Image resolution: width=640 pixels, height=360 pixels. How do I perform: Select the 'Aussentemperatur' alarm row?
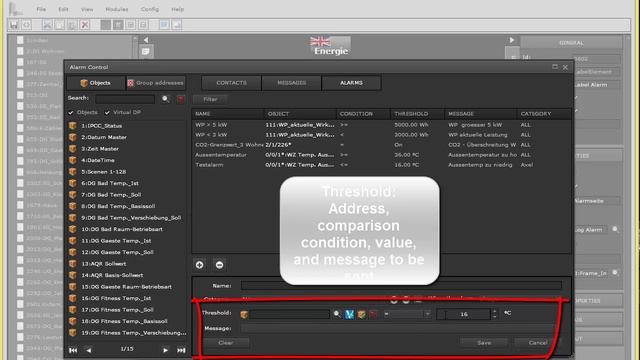[381, 155]
